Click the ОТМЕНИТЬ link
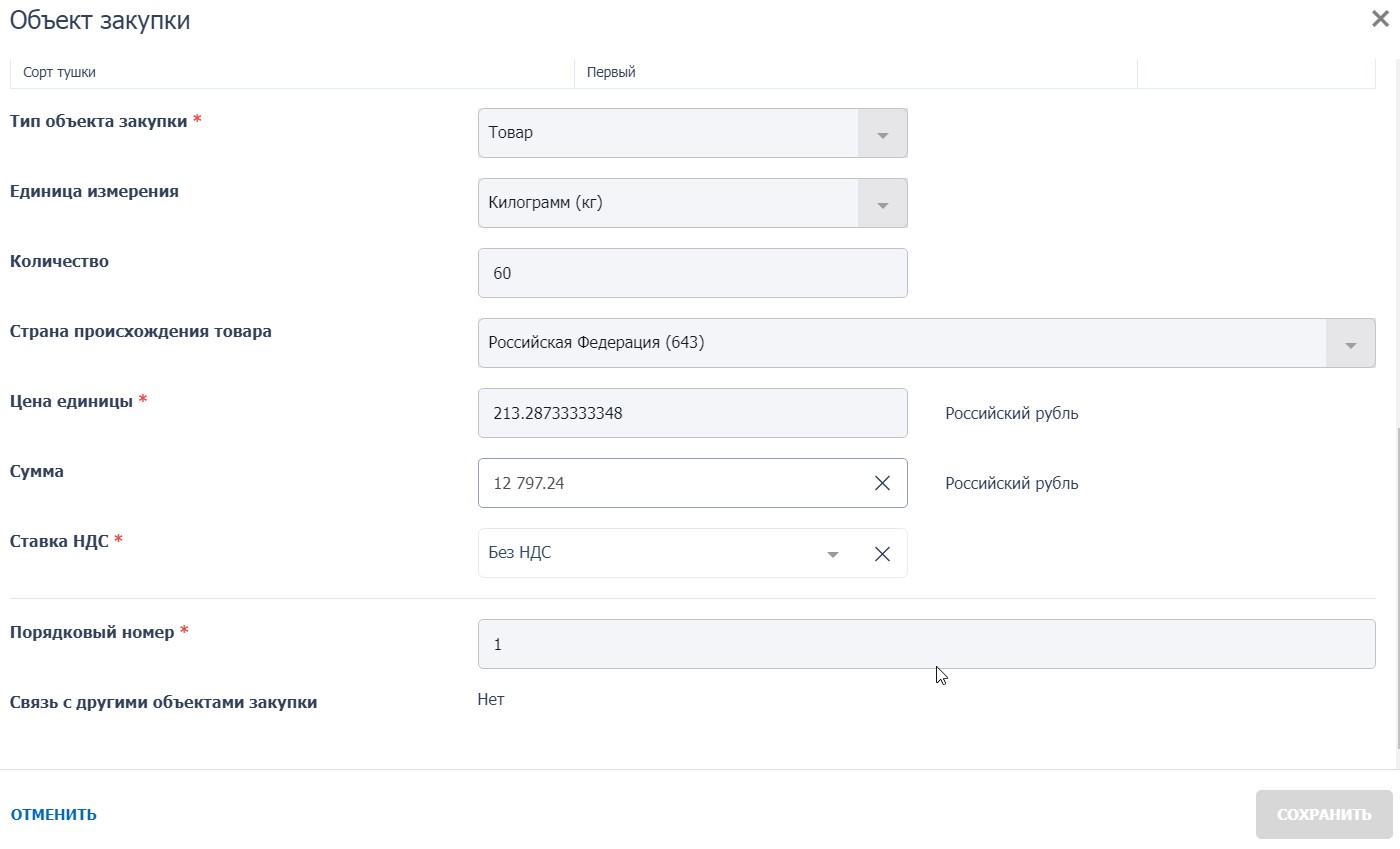1400x849 pixels. 54,814
